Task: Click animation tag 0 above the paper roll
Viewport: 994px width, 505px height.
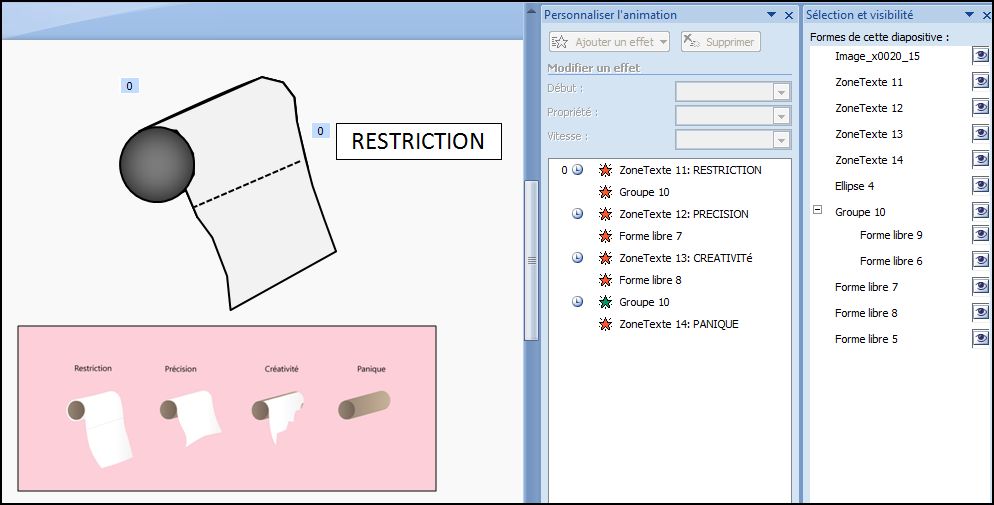Action: pos(129,86)
